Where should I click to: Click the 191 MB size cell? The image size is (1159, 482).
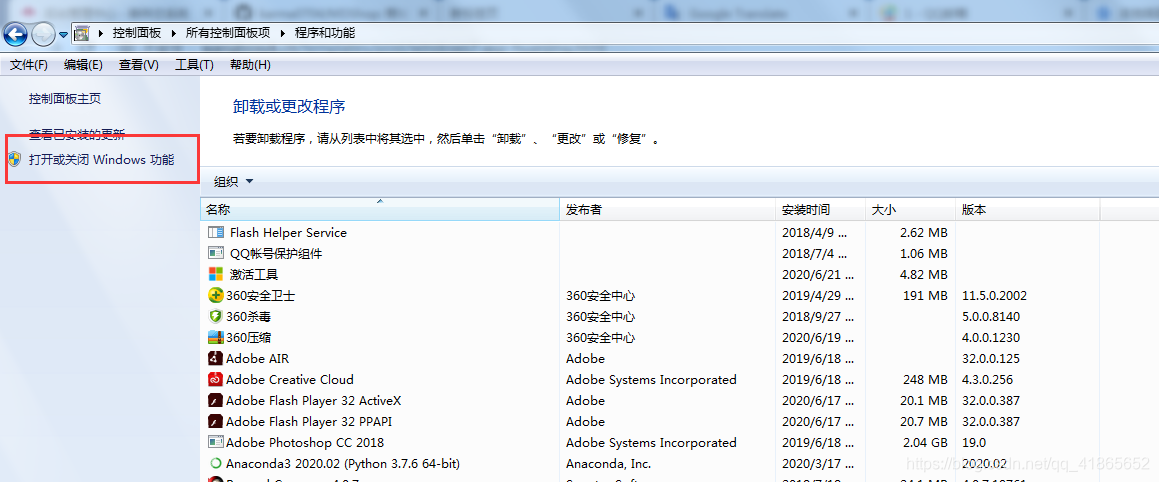(925, 296)
